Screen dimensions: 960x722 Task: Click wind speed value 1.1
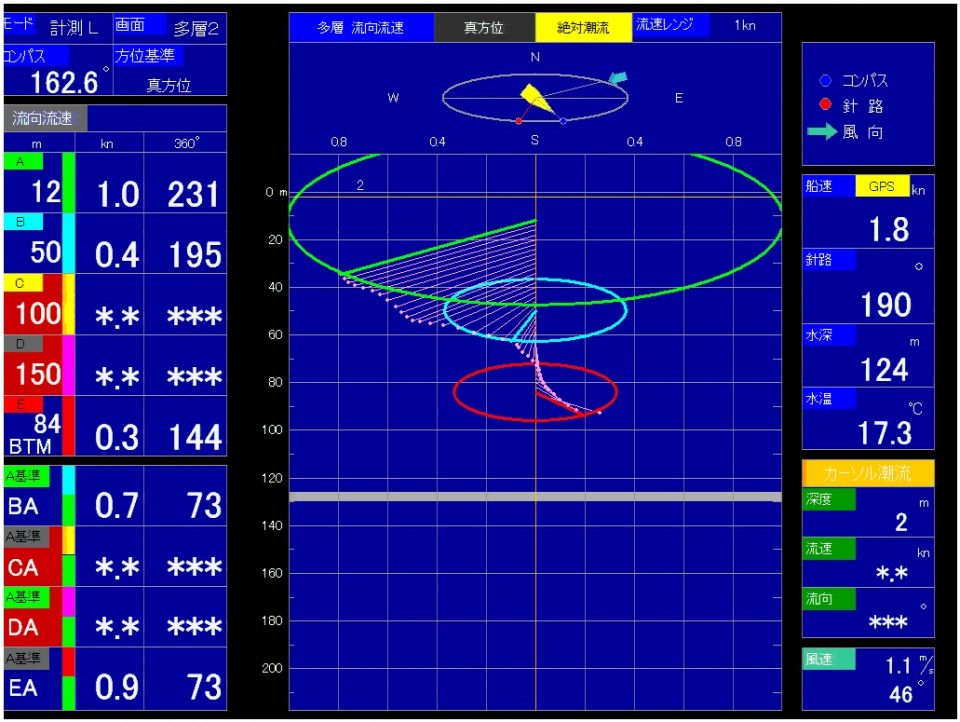899,665
